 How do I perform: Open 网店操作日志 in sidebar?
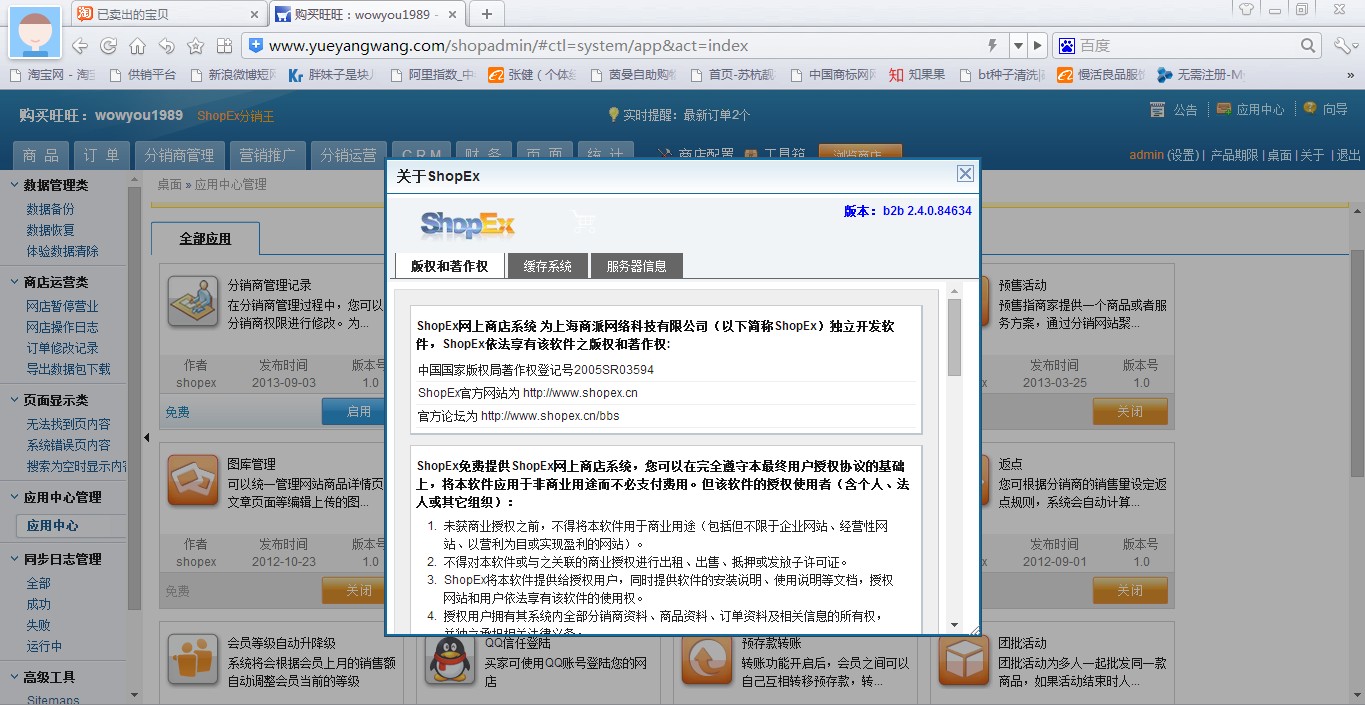coord(62,327)
